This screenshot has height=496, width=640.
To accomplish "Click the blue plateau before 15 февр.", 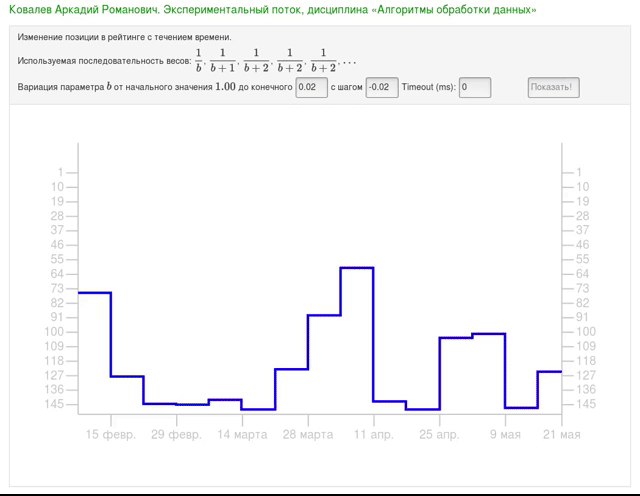I will pos(94,293).
